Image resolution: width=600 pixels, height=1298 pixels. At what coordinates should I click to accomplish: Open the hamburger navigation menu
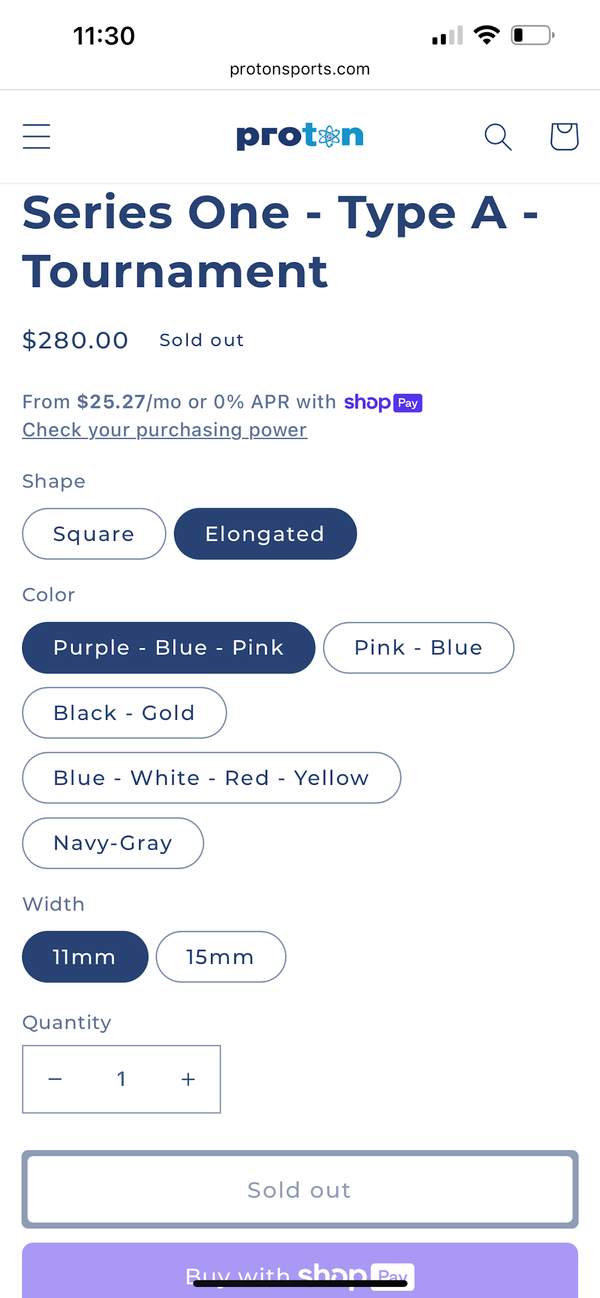coord(37,136)
